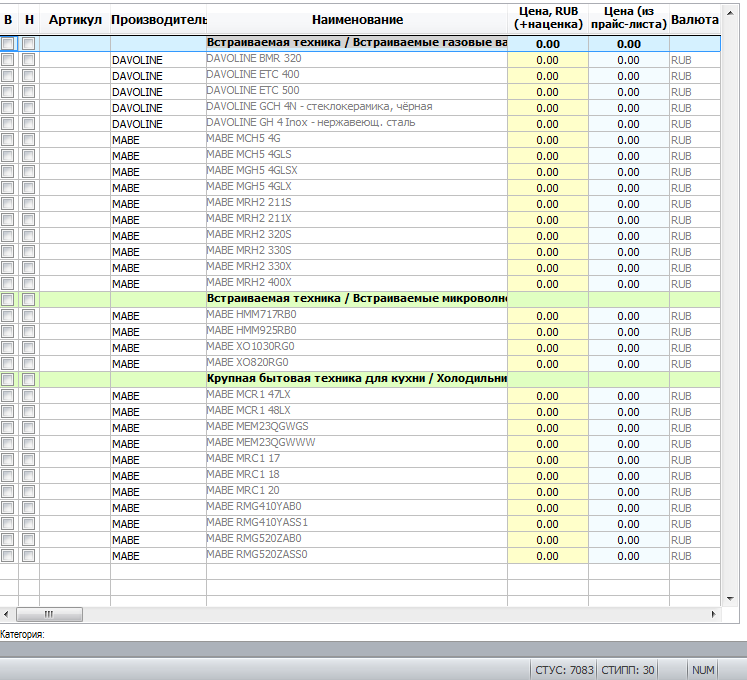Click the MABE MCH5 4GLS name cell
Image resolution: width=747 pixels, height=680 pixels.
pyautogui.click(x=357, y=155)
